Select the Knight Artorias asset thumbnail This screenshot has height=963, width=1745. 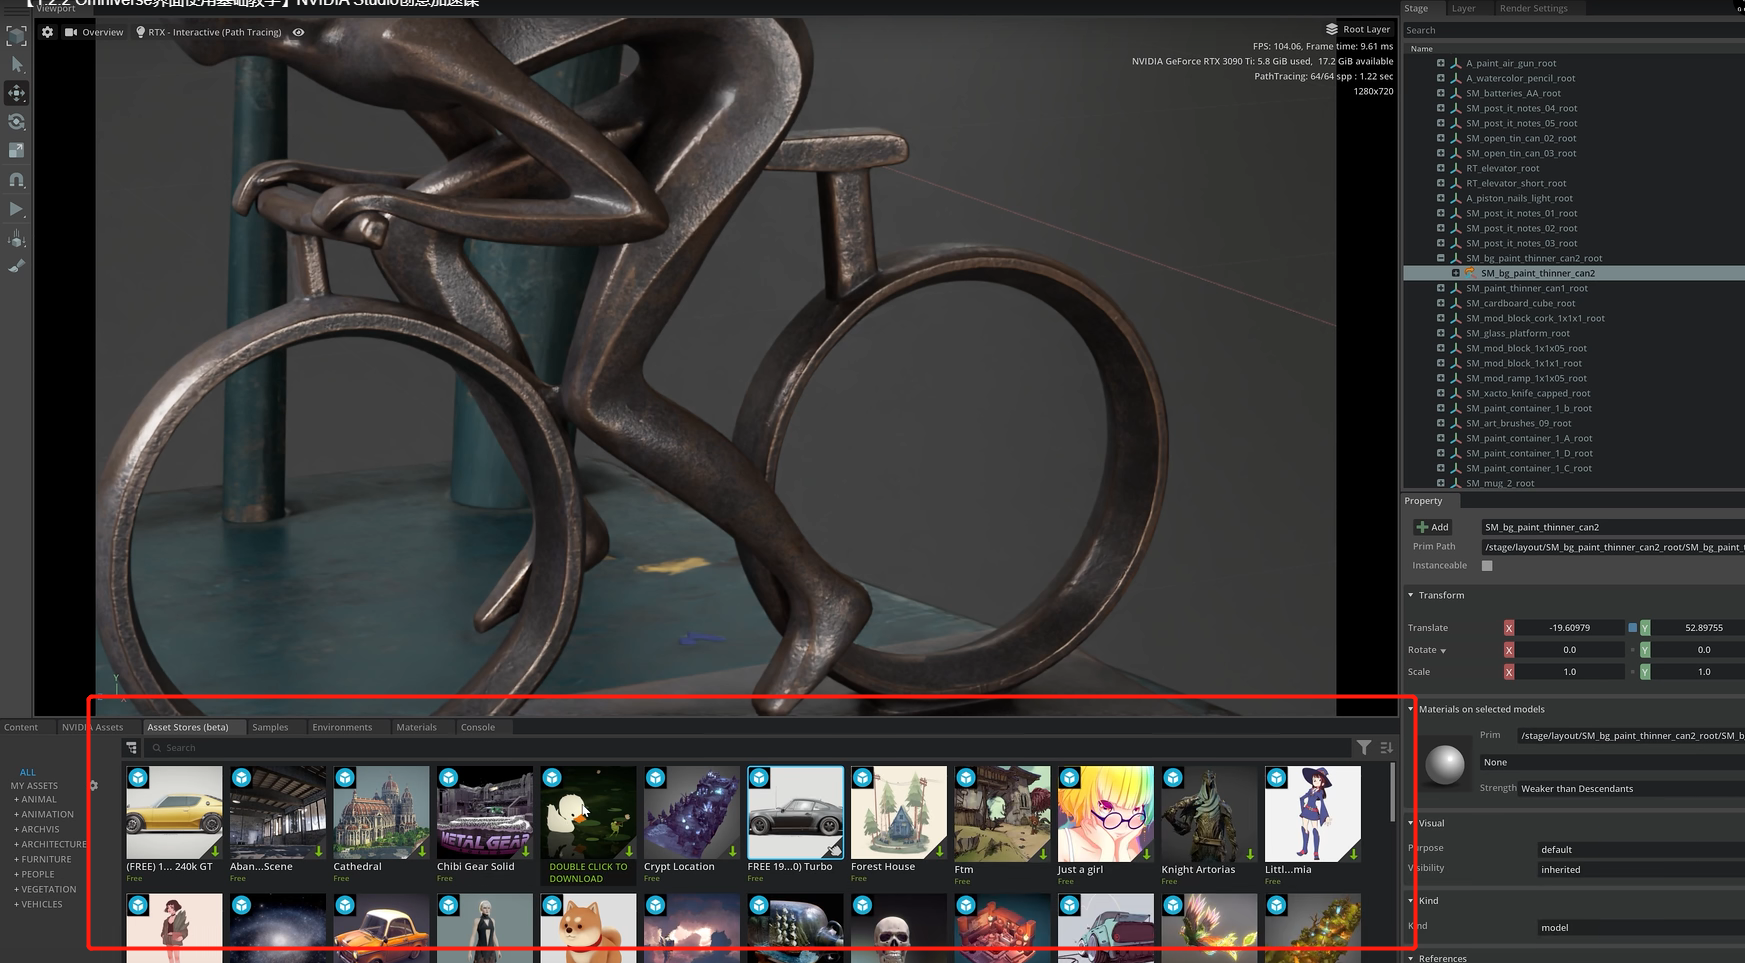point(1208,813)
